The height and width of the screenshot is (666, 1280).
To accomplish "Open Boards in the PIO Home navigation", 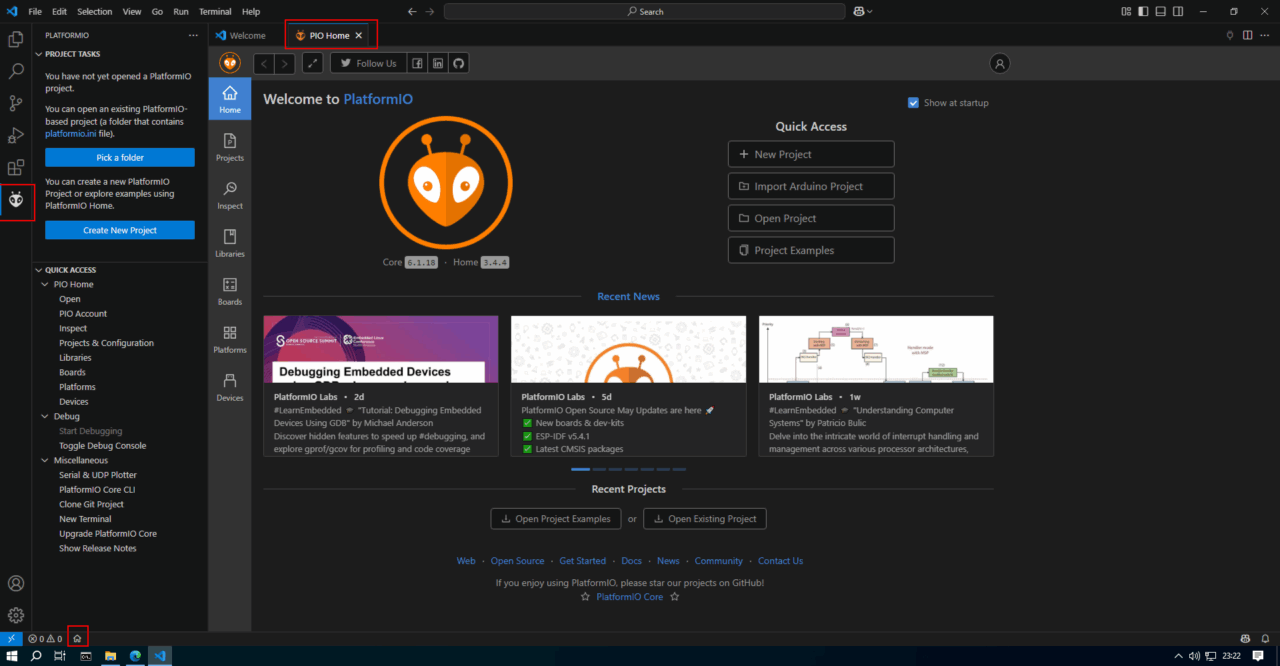I will [230, 292].
